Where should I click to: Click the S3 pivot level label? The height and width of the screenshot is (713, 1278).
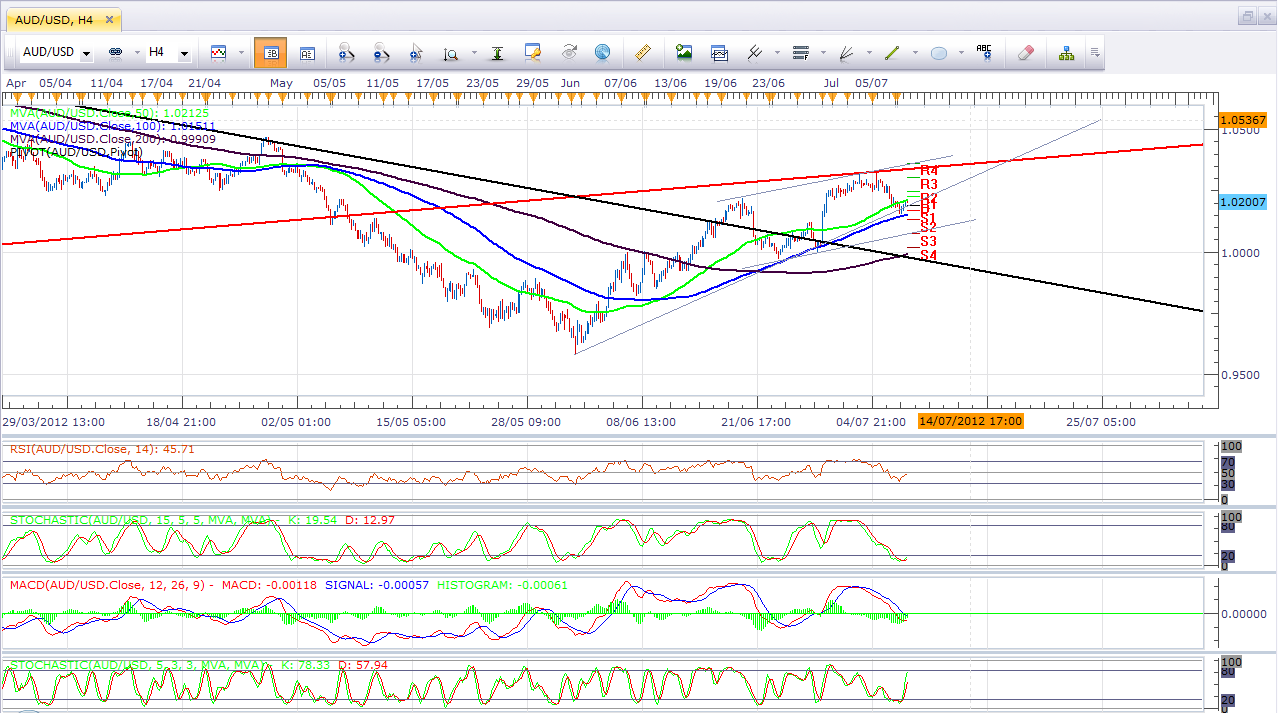[929, 241]
